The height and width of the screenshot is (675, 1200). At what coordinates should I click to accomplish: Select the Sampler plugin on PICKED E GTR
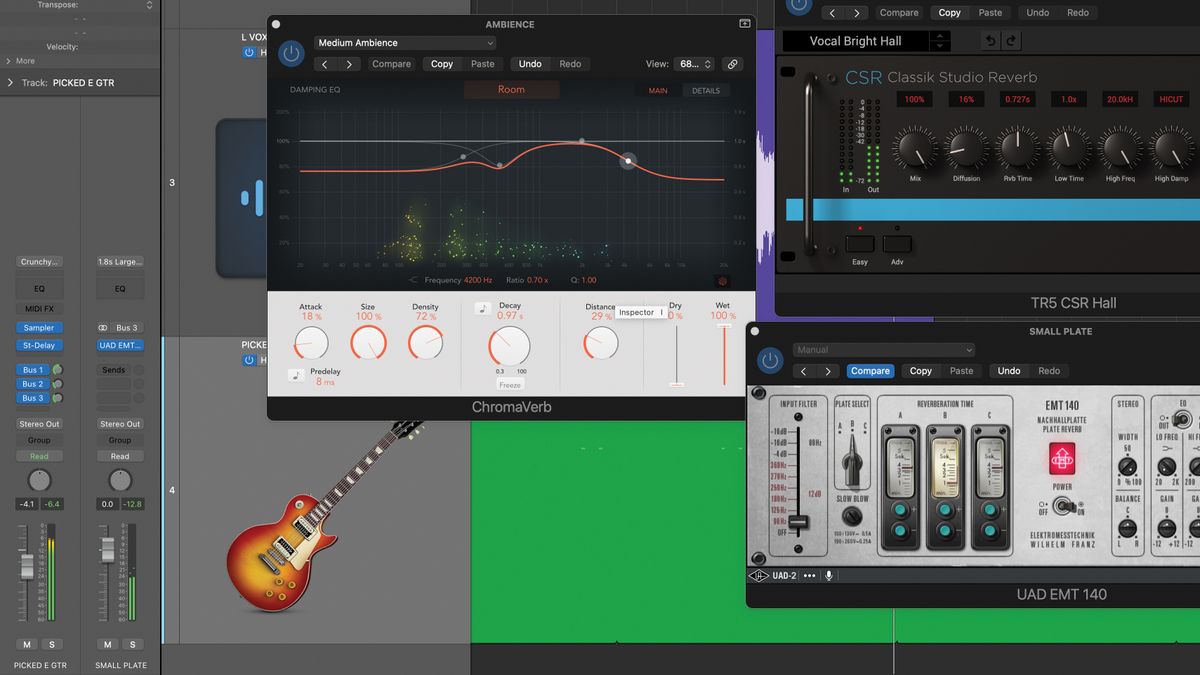click(x=38, y=327)
